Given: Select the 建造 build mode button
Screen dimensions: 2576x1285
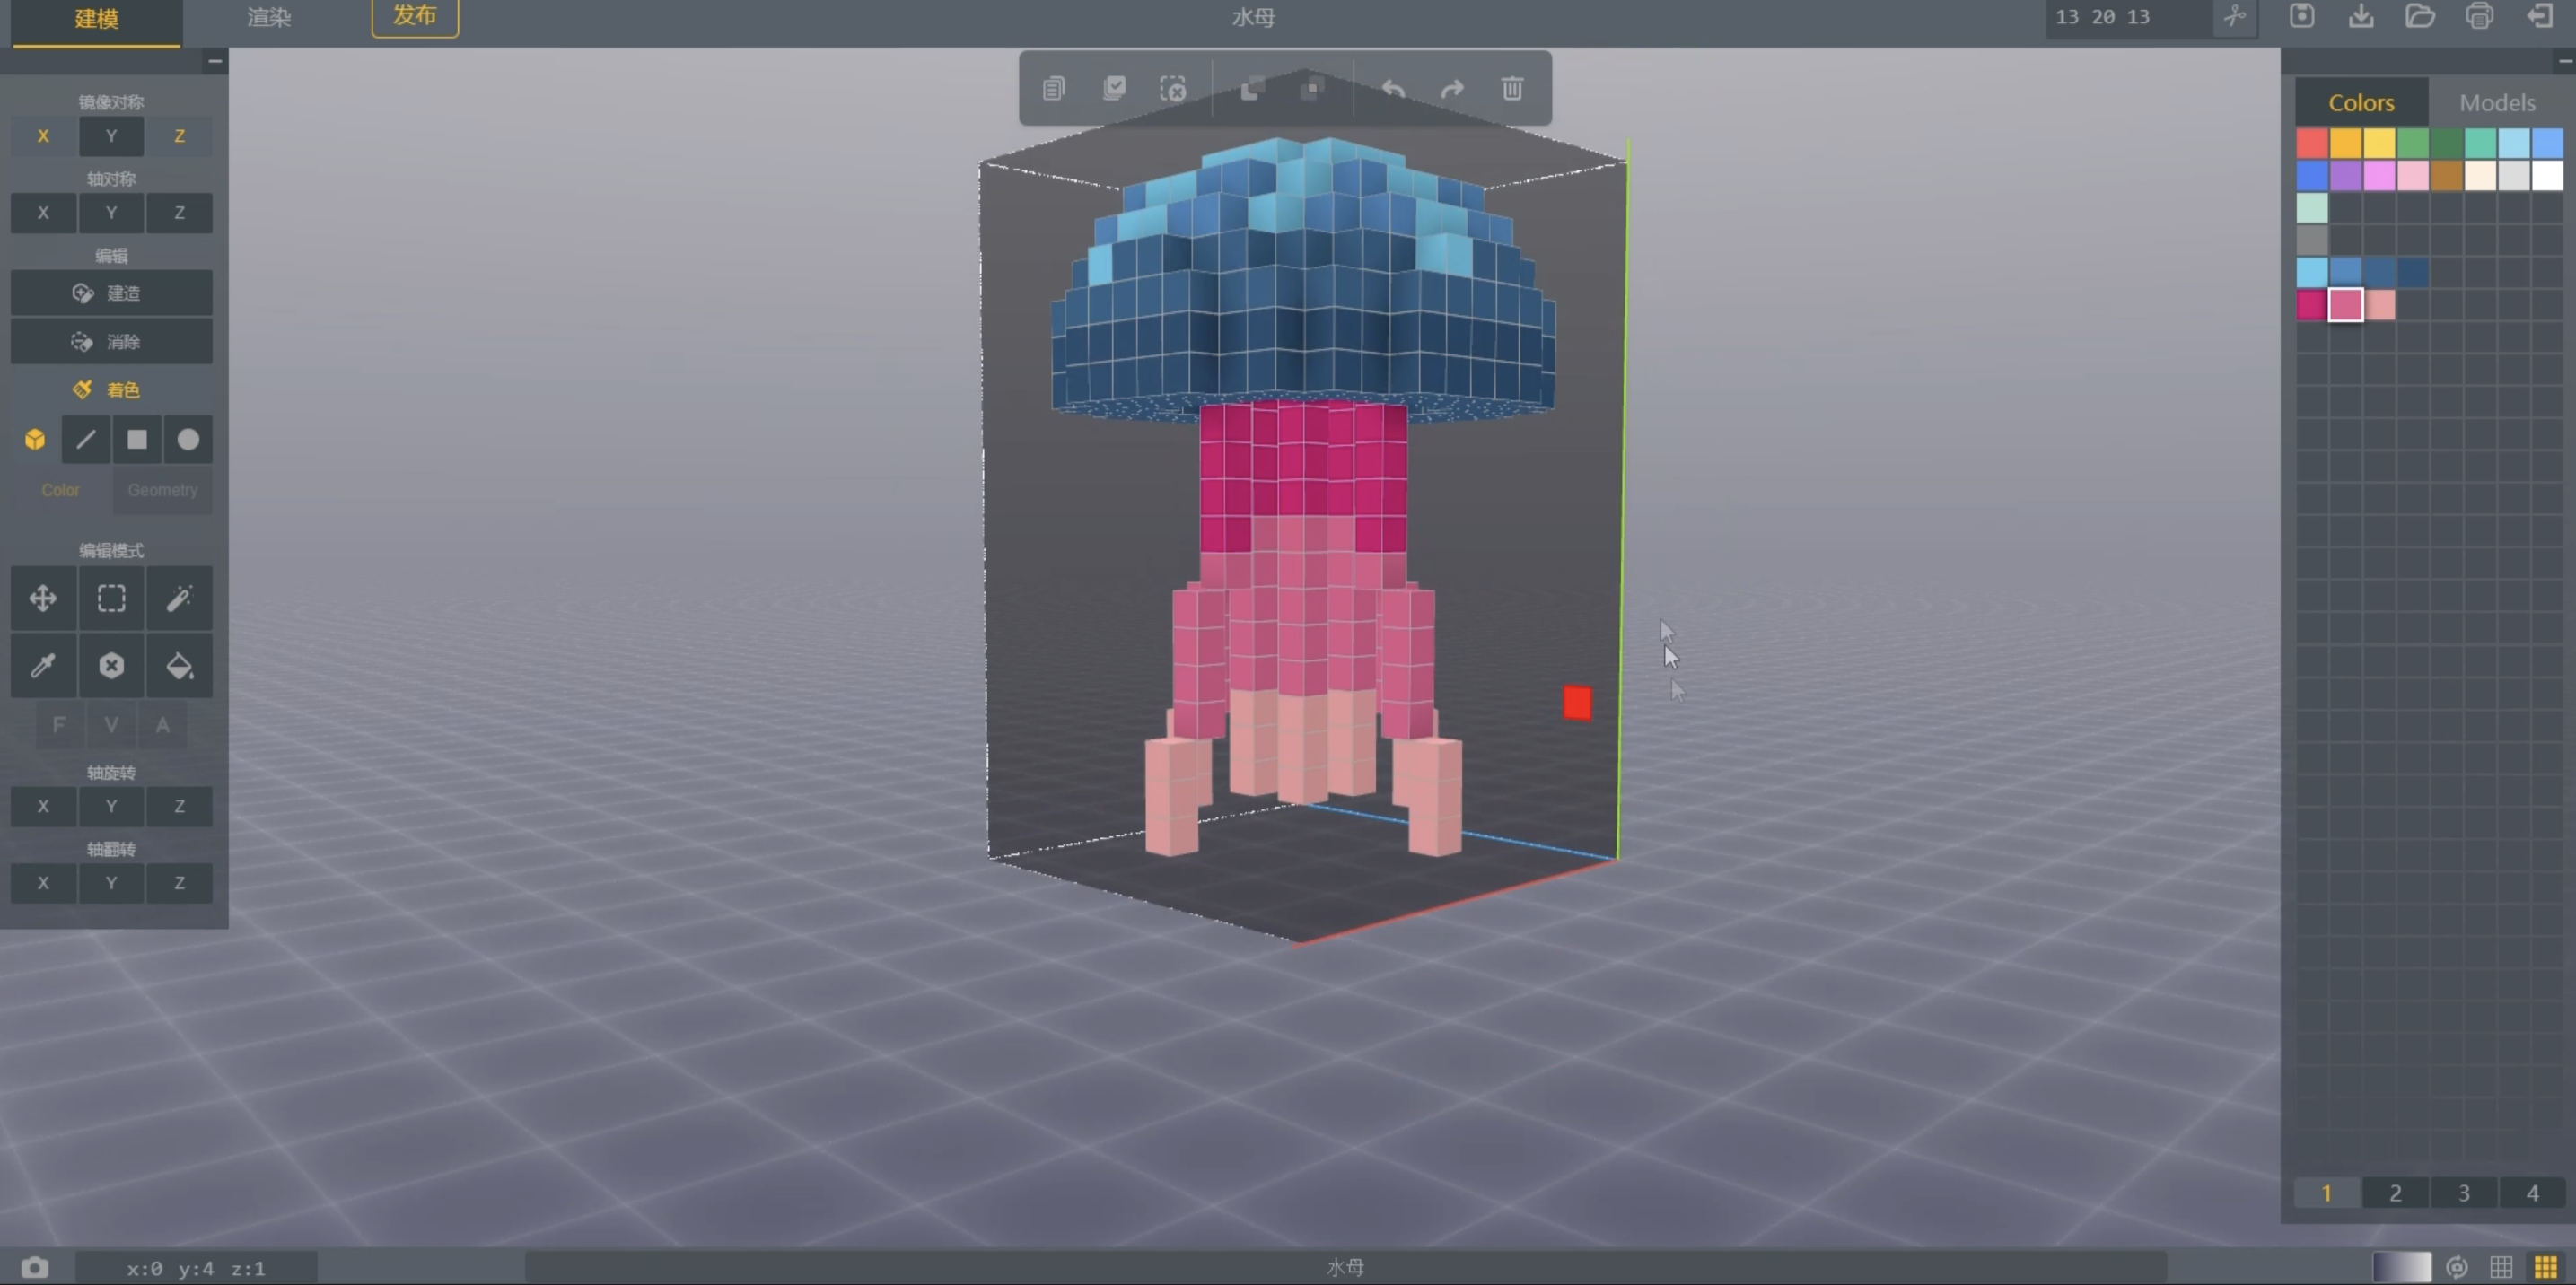Looking at the screenshot, I should pos(111,293).
